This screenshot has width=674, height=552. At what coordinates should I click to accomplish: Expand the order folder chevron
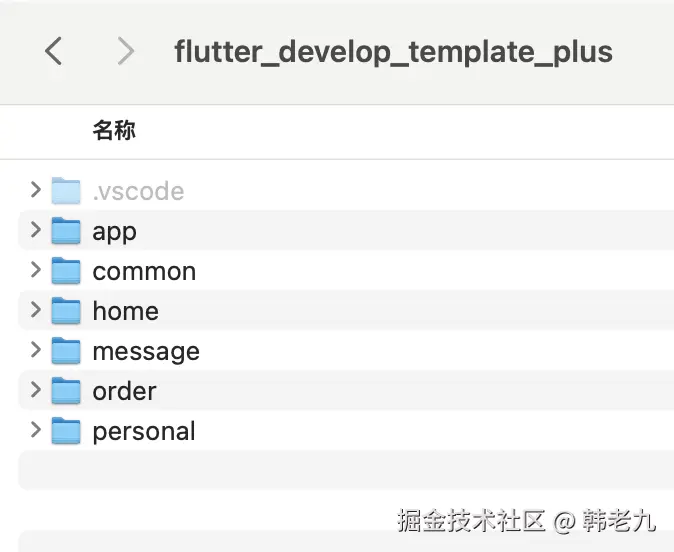click(36, 390)
